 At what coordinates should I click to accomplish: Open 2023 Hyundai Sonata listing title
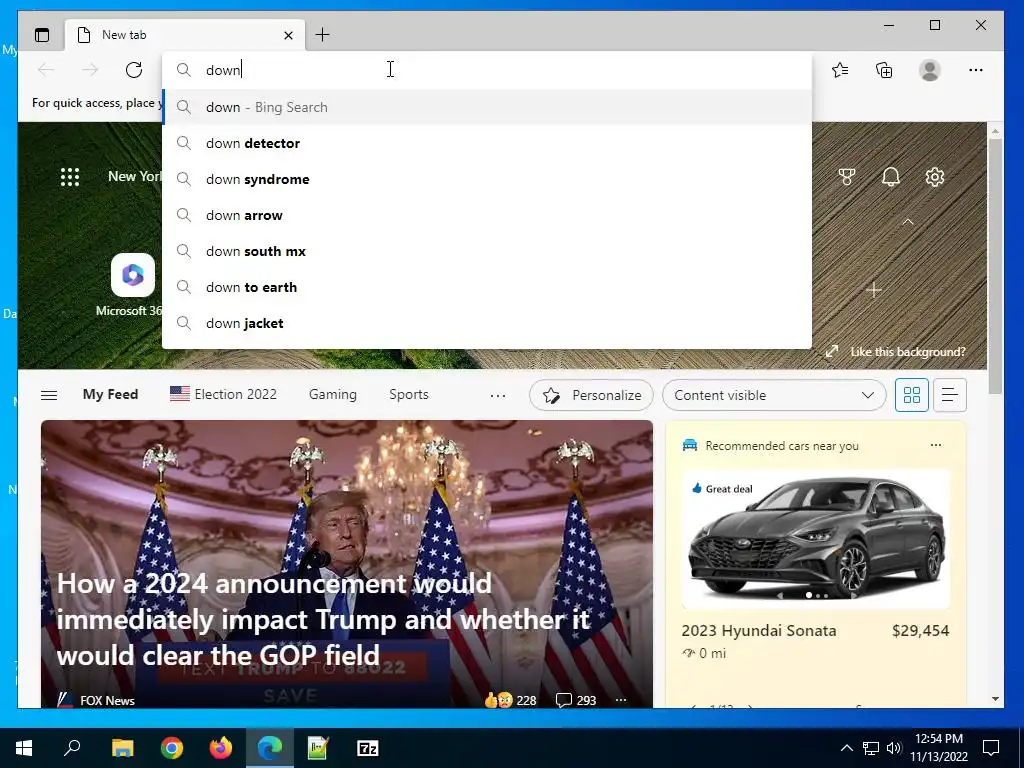[759, 631]
